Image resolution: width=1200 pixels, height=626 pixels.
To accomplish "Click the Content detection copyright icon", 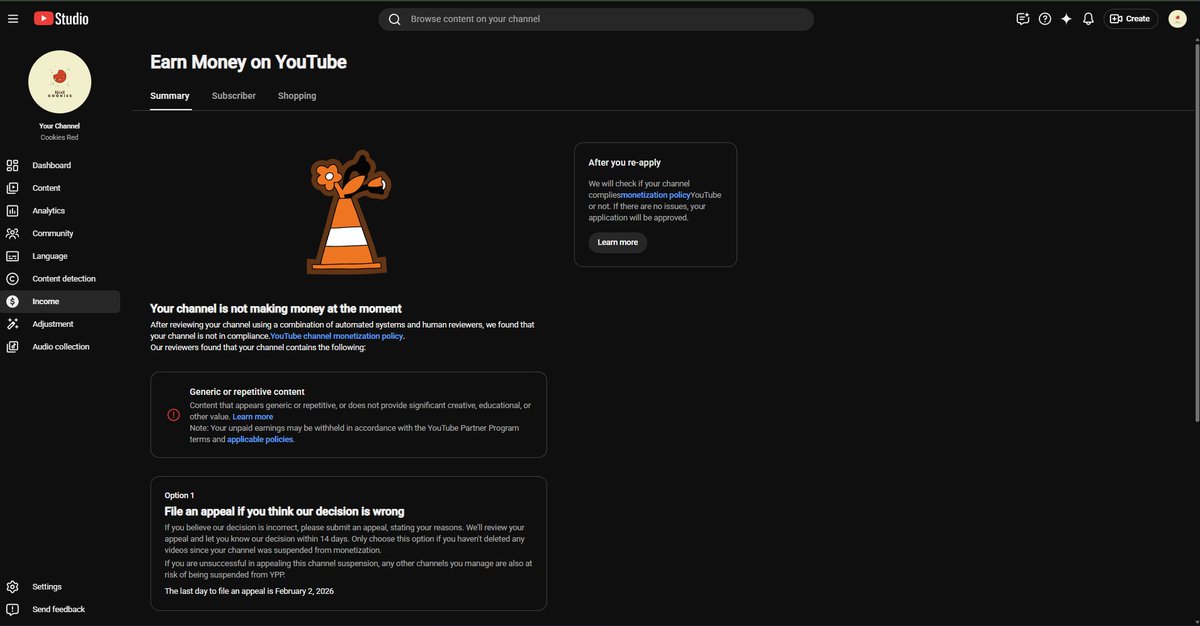I will click(12, 279).
